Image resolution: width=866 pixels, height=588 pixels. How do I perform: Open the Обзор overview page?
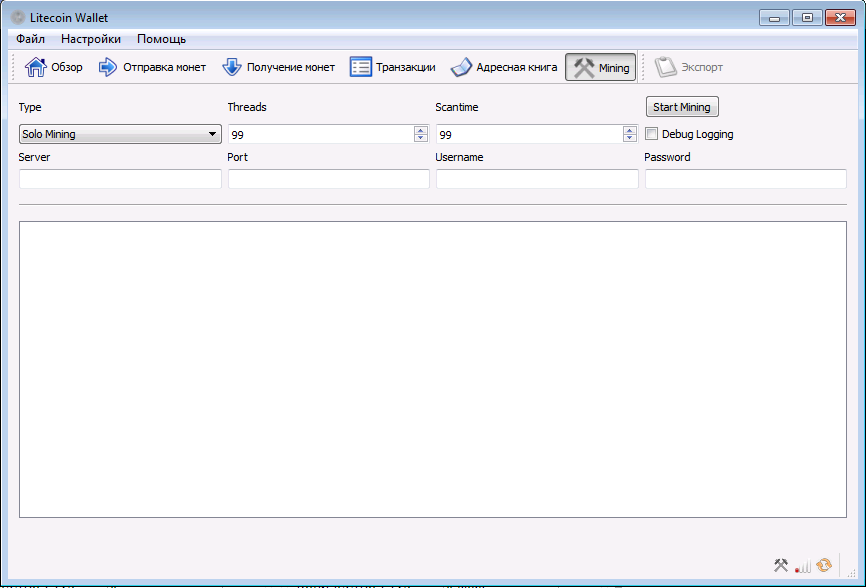coord(54,67)
